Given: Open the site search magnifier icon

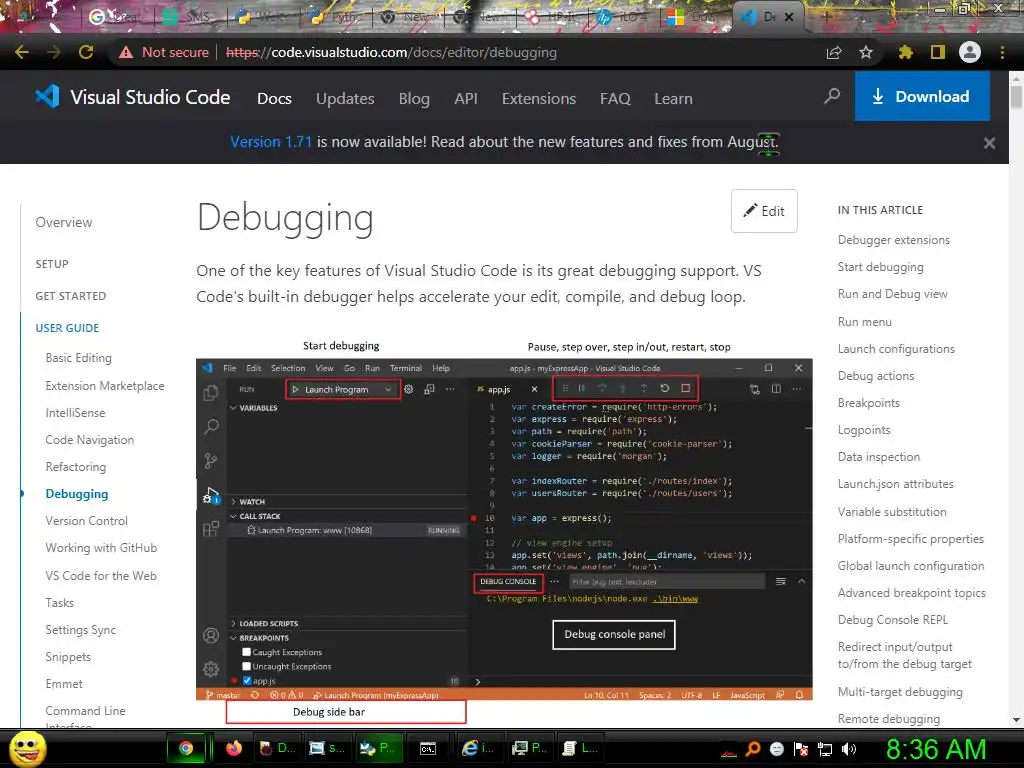Looking at the screenshot, I should 832,97.
